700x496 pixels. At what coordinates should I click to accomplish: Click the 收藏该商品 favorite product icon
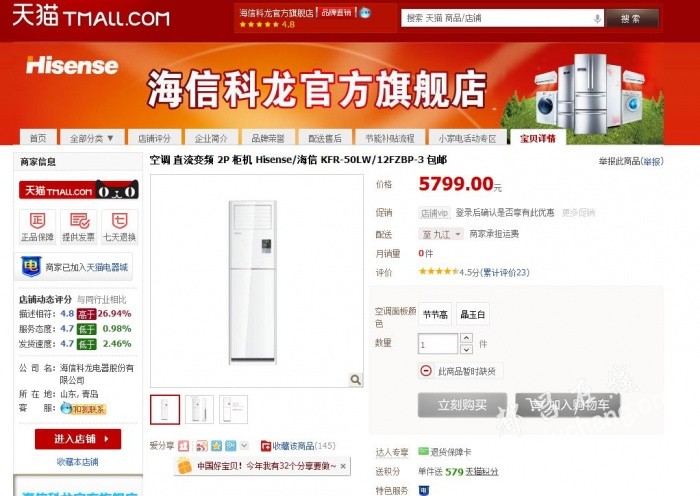tap(266, 446)
